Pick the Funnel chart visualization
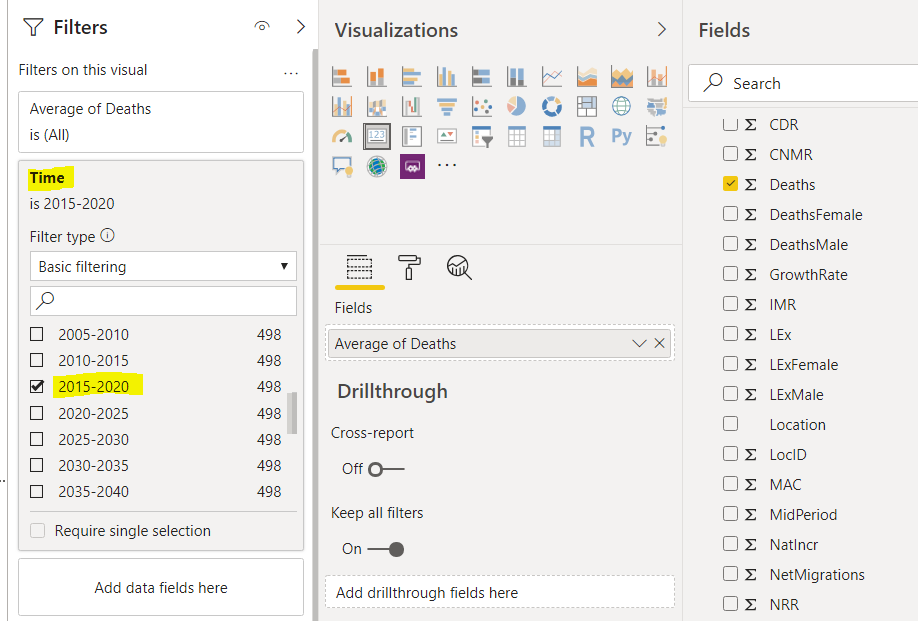This screenshot has height=621, width=918. (446, 107)
